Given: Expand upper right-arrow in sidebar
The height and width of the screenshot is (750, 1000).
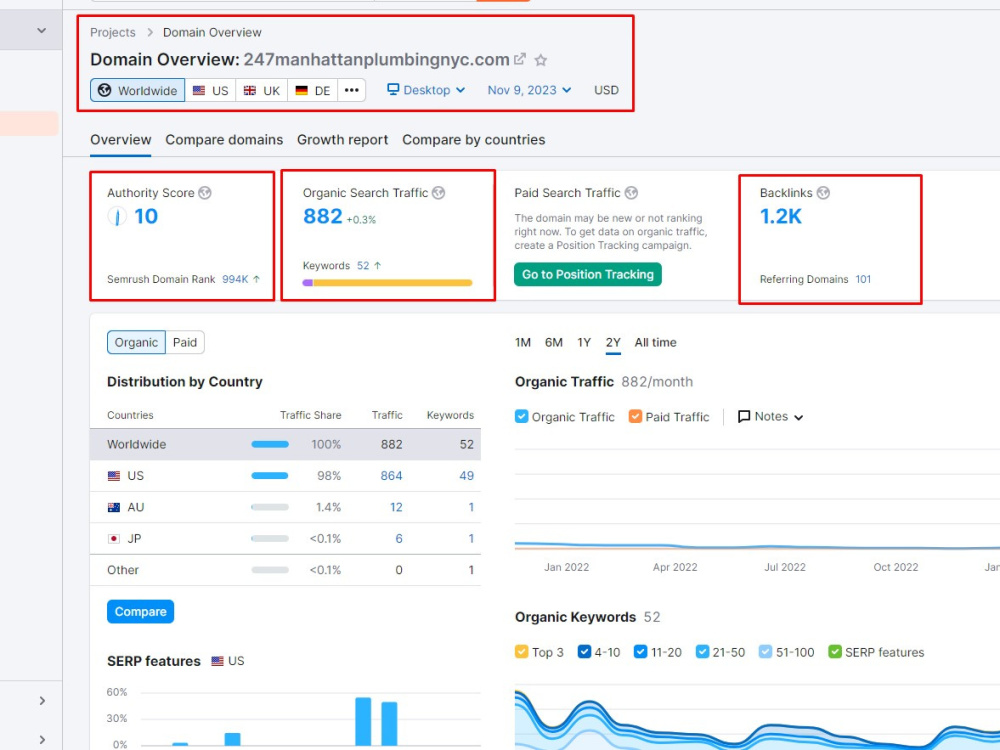Looking at the screenshot, I should point(42,700).
